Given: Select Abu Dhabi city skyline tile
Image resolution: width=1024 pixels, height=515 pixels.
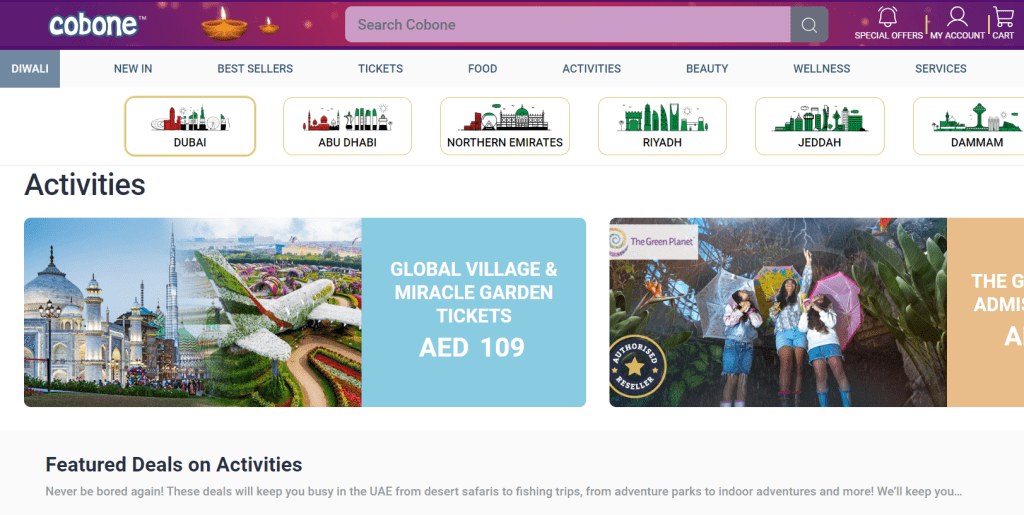Looking at the screenshot, I should (347, 126).
